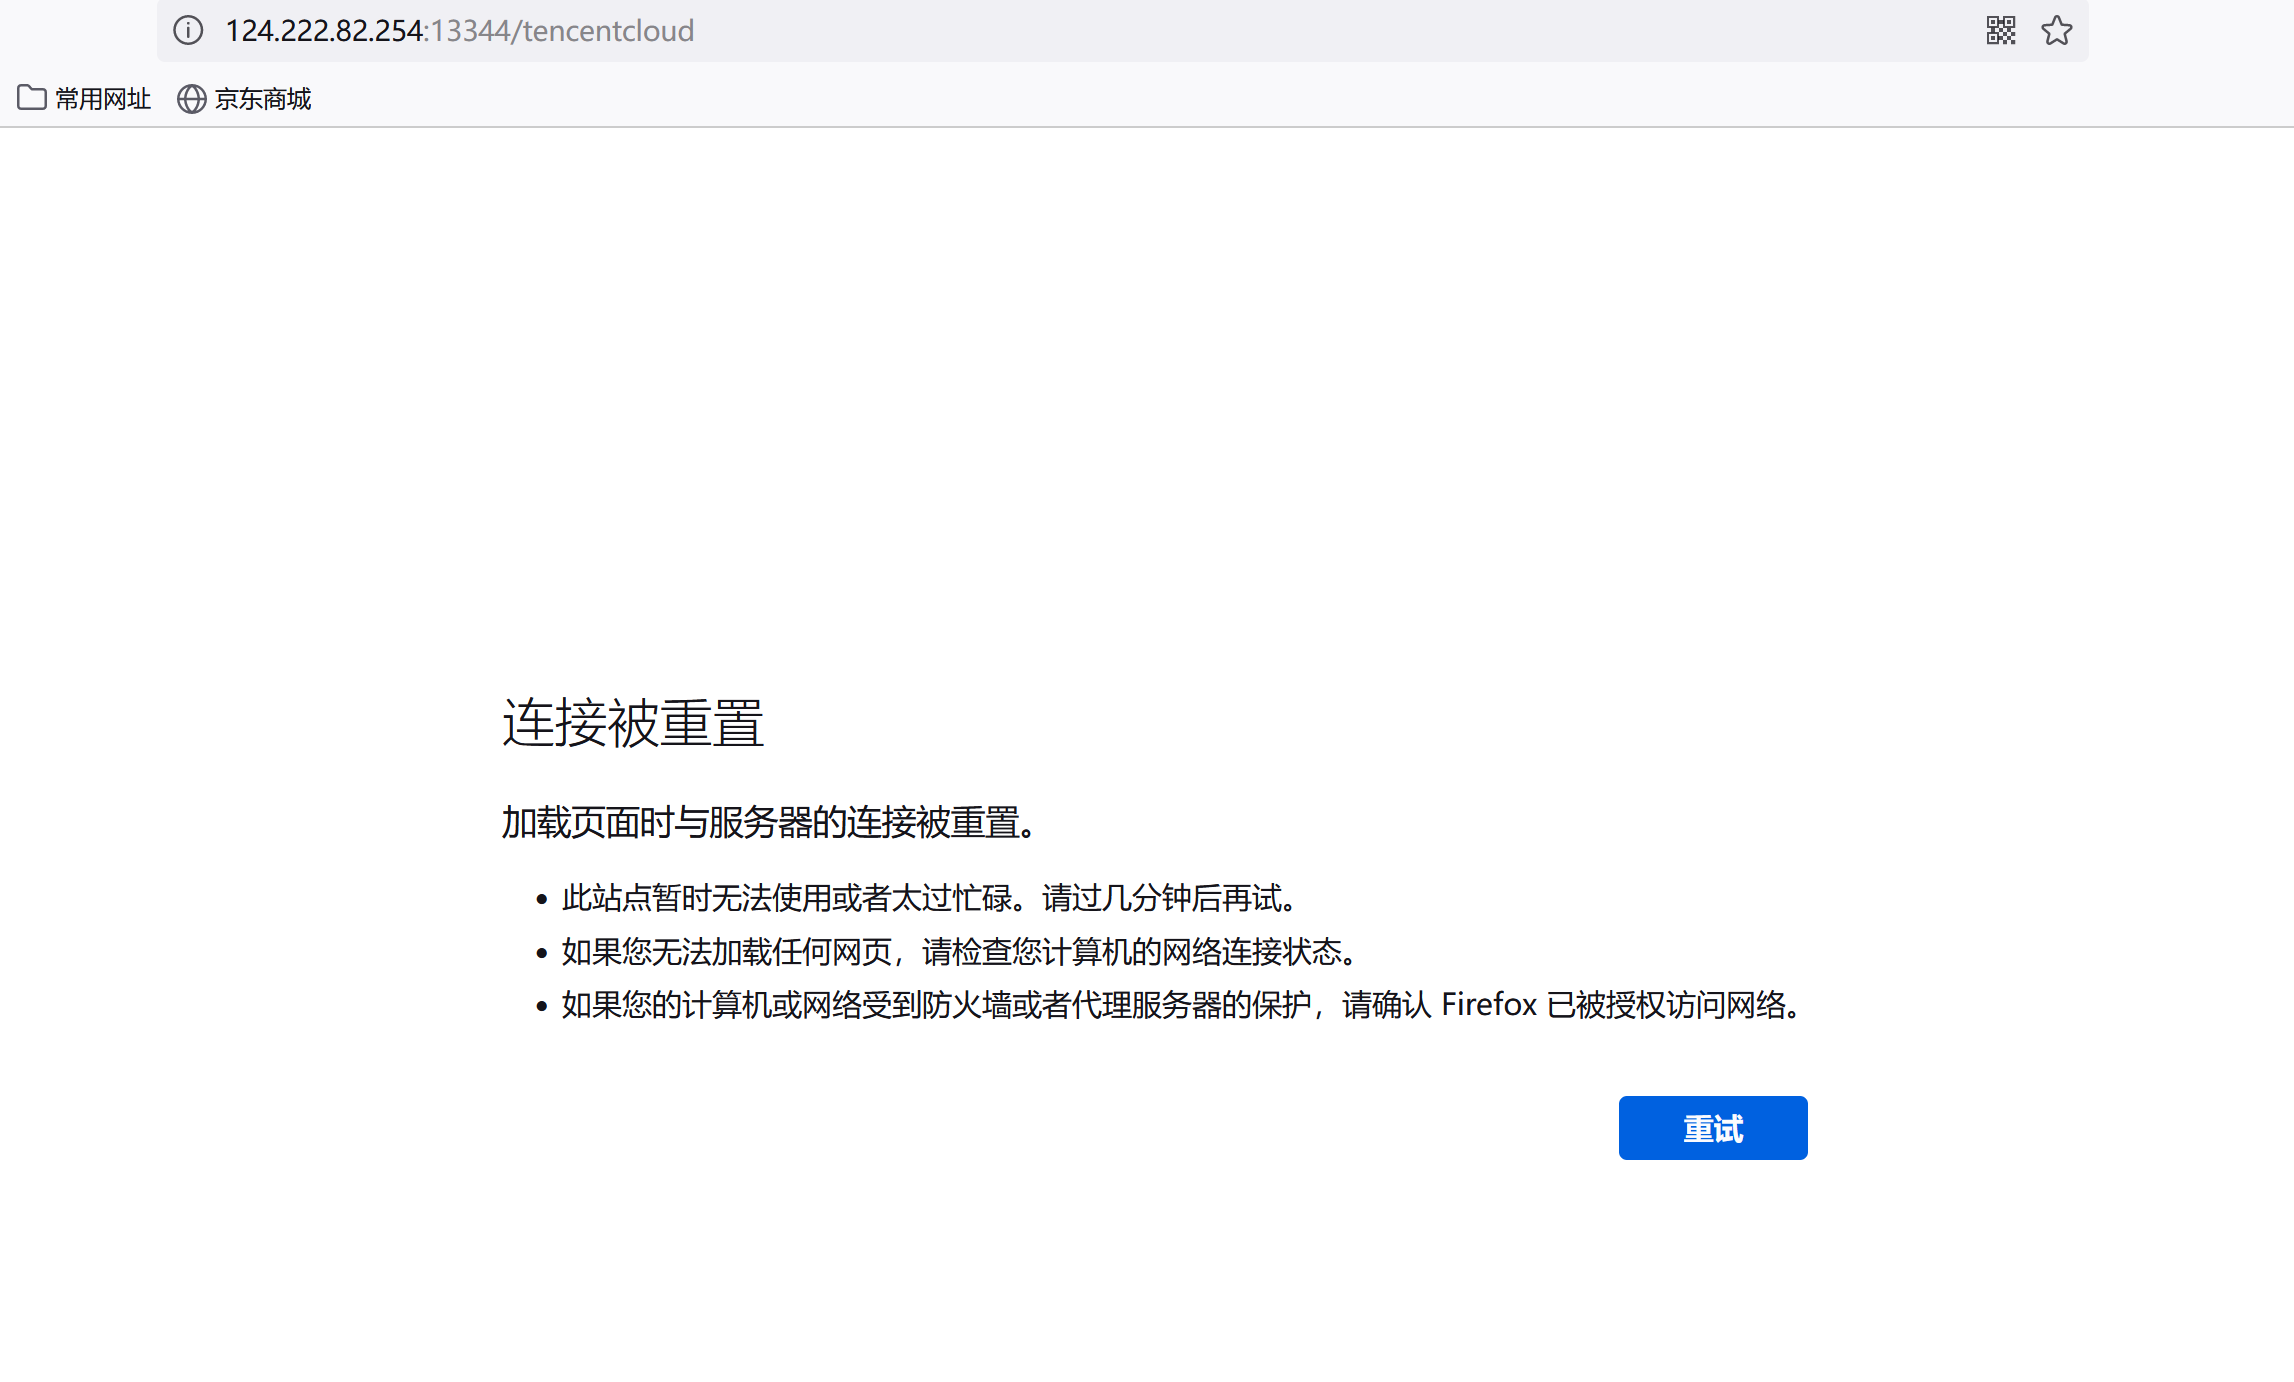
Task: Open the 常用网址 bookmarks folder
Action: [x=84, y=98]
